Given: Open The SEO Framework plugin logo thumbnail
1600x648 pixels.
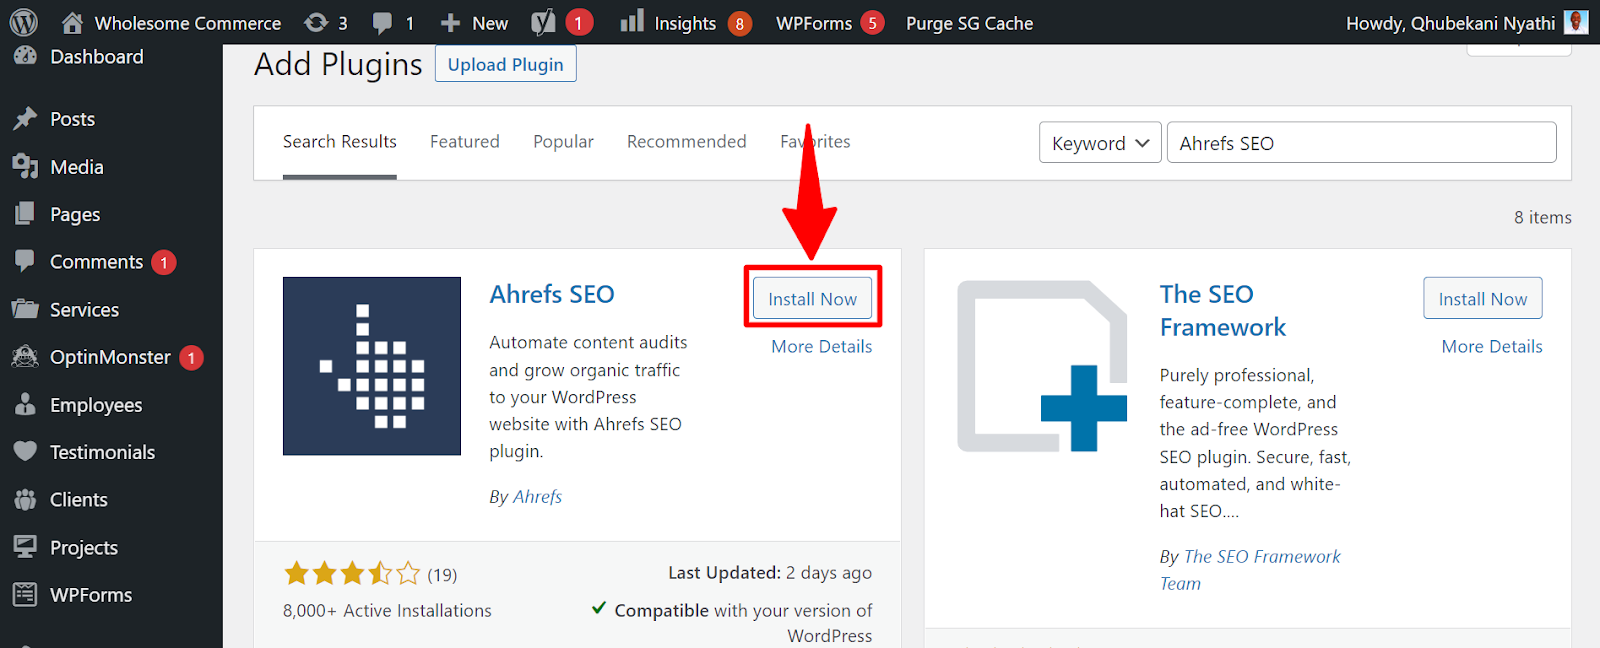Looking at the screenshot, I should tap(1042, 366).
